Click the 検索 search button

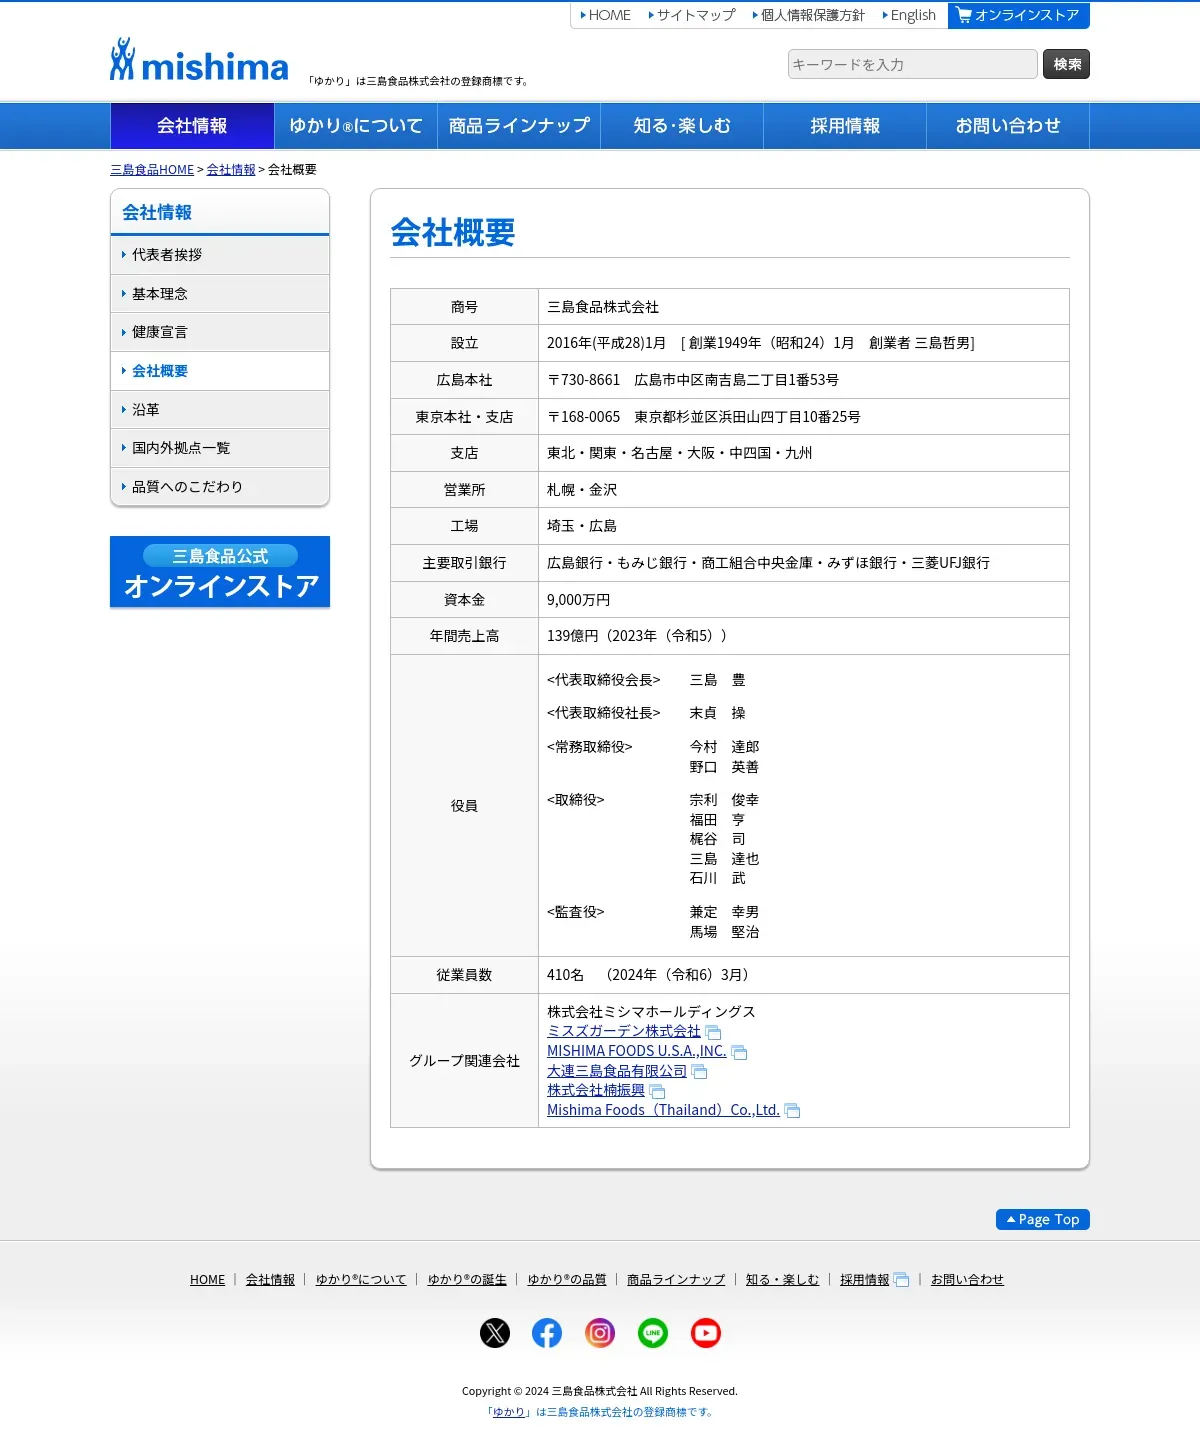[1066, 64]
